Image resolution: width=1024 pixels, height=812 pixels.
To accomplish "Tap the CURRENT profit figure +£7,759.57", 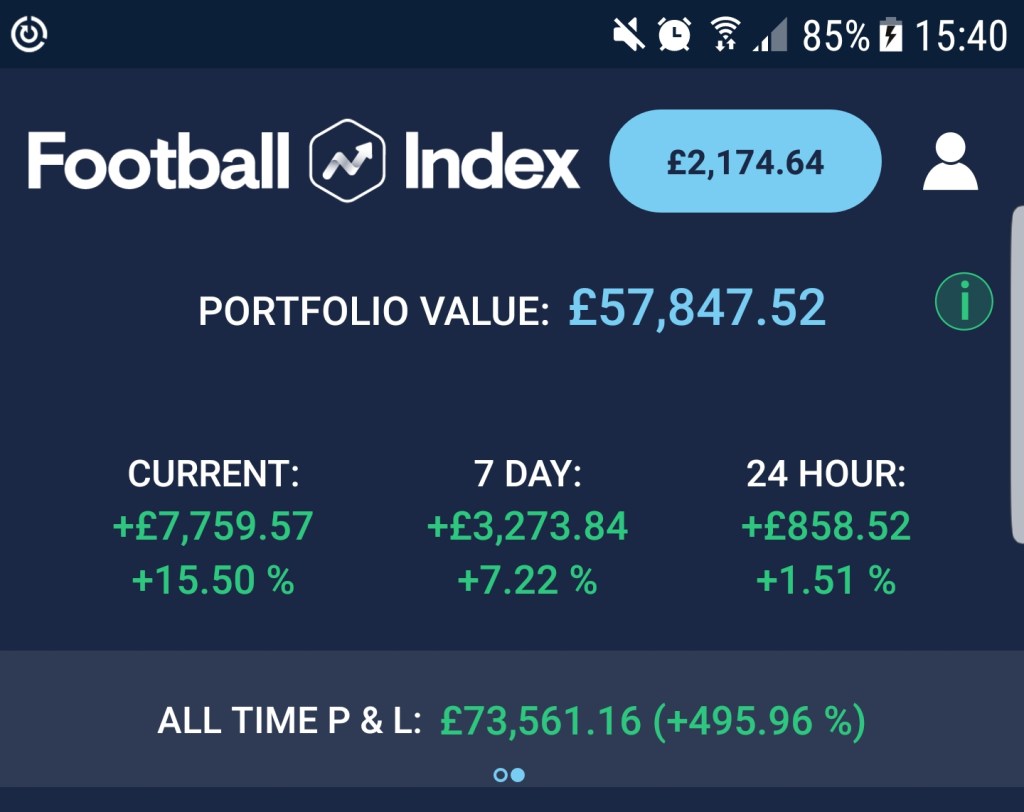I will pyautogui.click(x=213, y=526).
